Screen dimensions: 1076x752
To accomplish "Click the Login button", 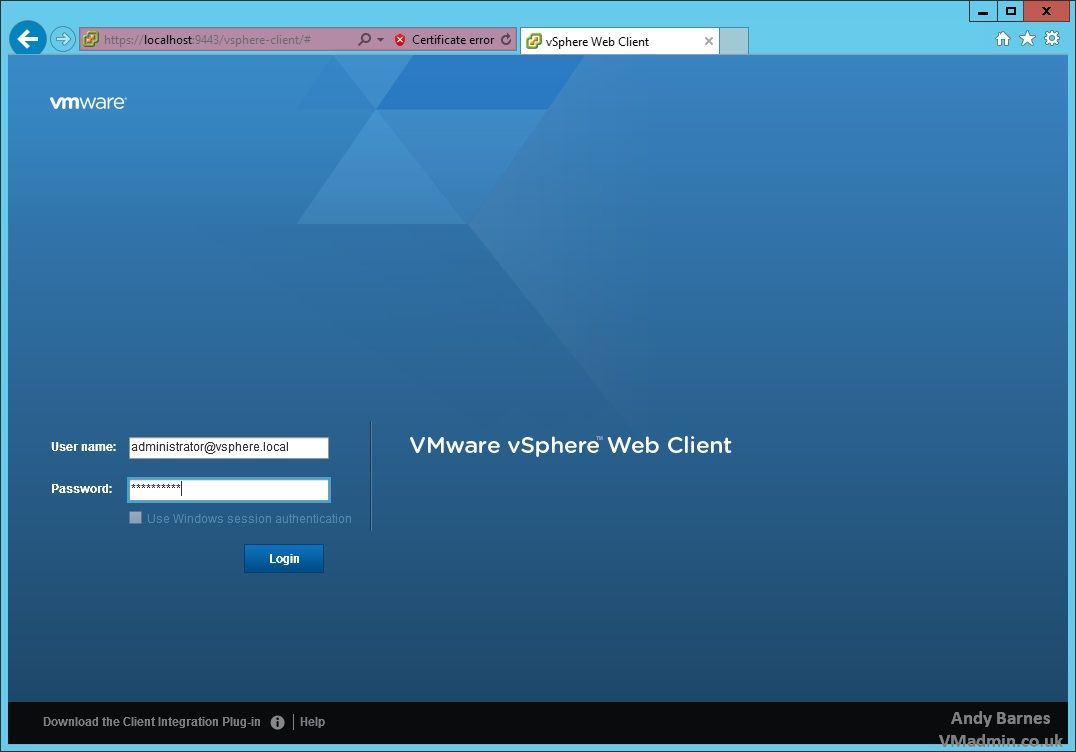I will tap(284, 559).
